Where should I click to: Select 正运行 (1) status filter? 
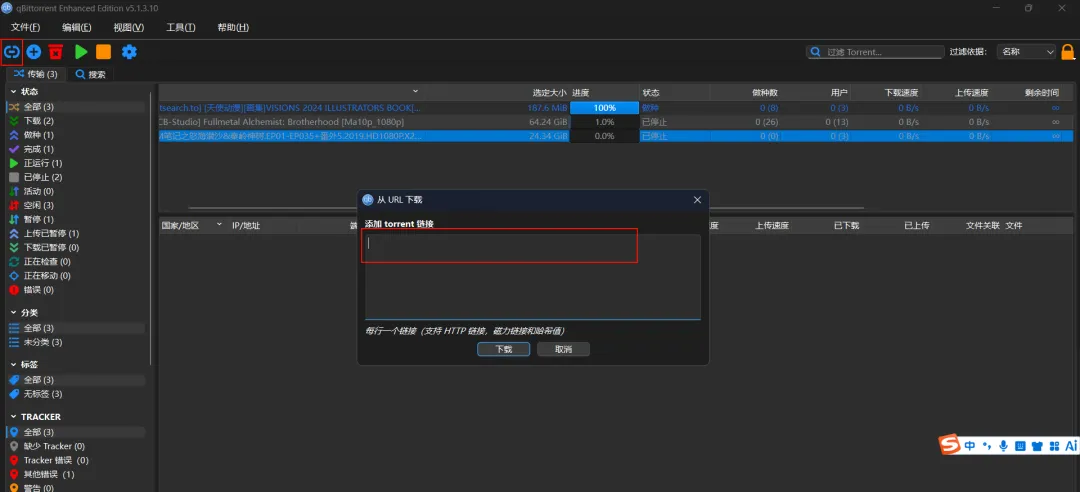[x=76, y=163]
